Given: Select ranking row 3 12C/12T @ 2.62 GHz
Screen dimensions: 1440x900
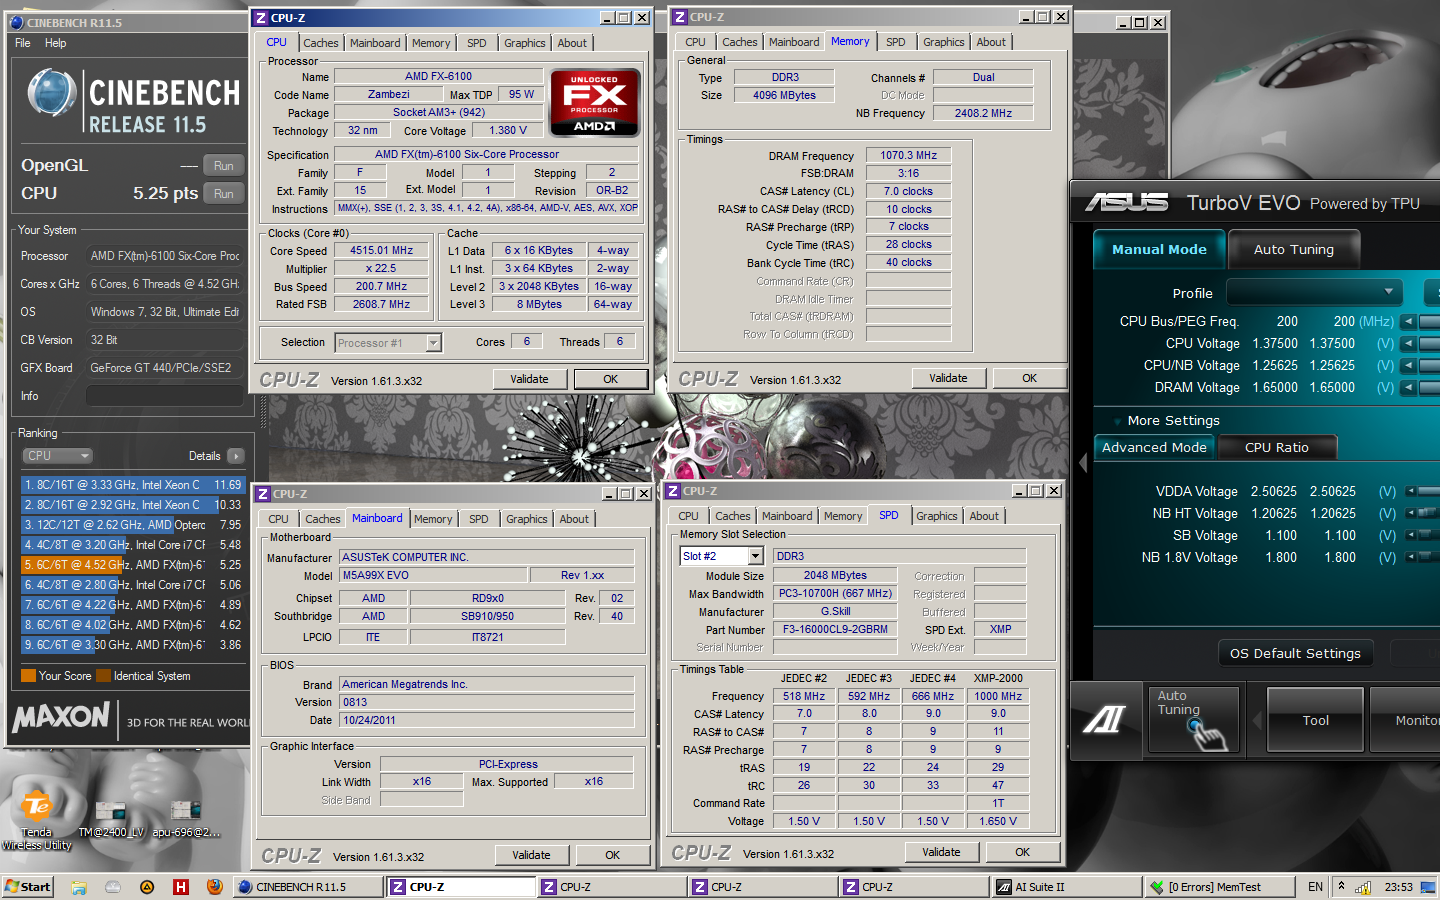Looking at the screenshot, I should point(132,525).
